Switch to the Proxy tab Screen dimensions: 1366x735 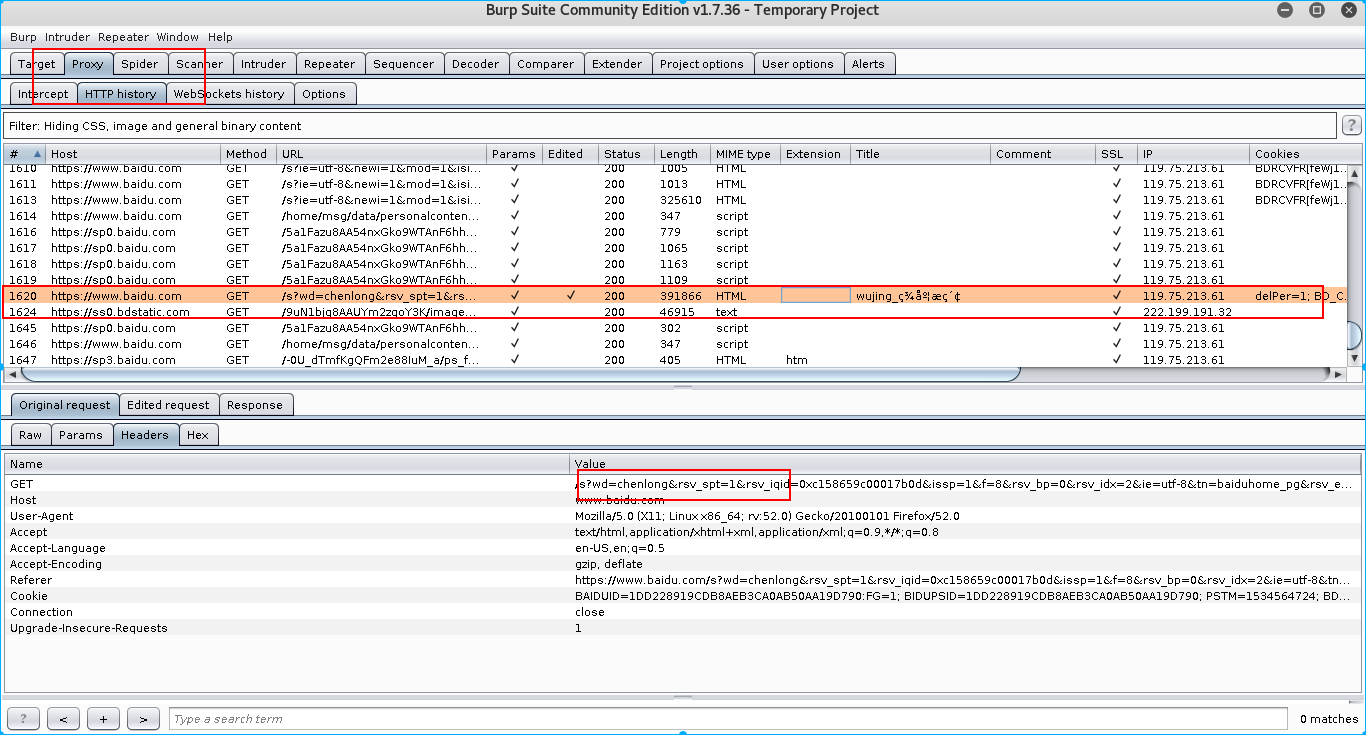pyautogui.click(x=88, y=64)
